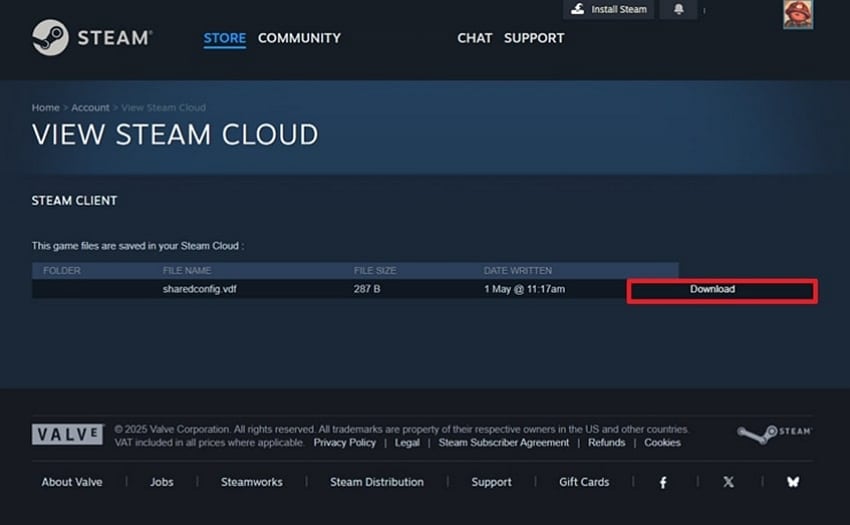Go to Account breadcrumb link

(90, 107)
